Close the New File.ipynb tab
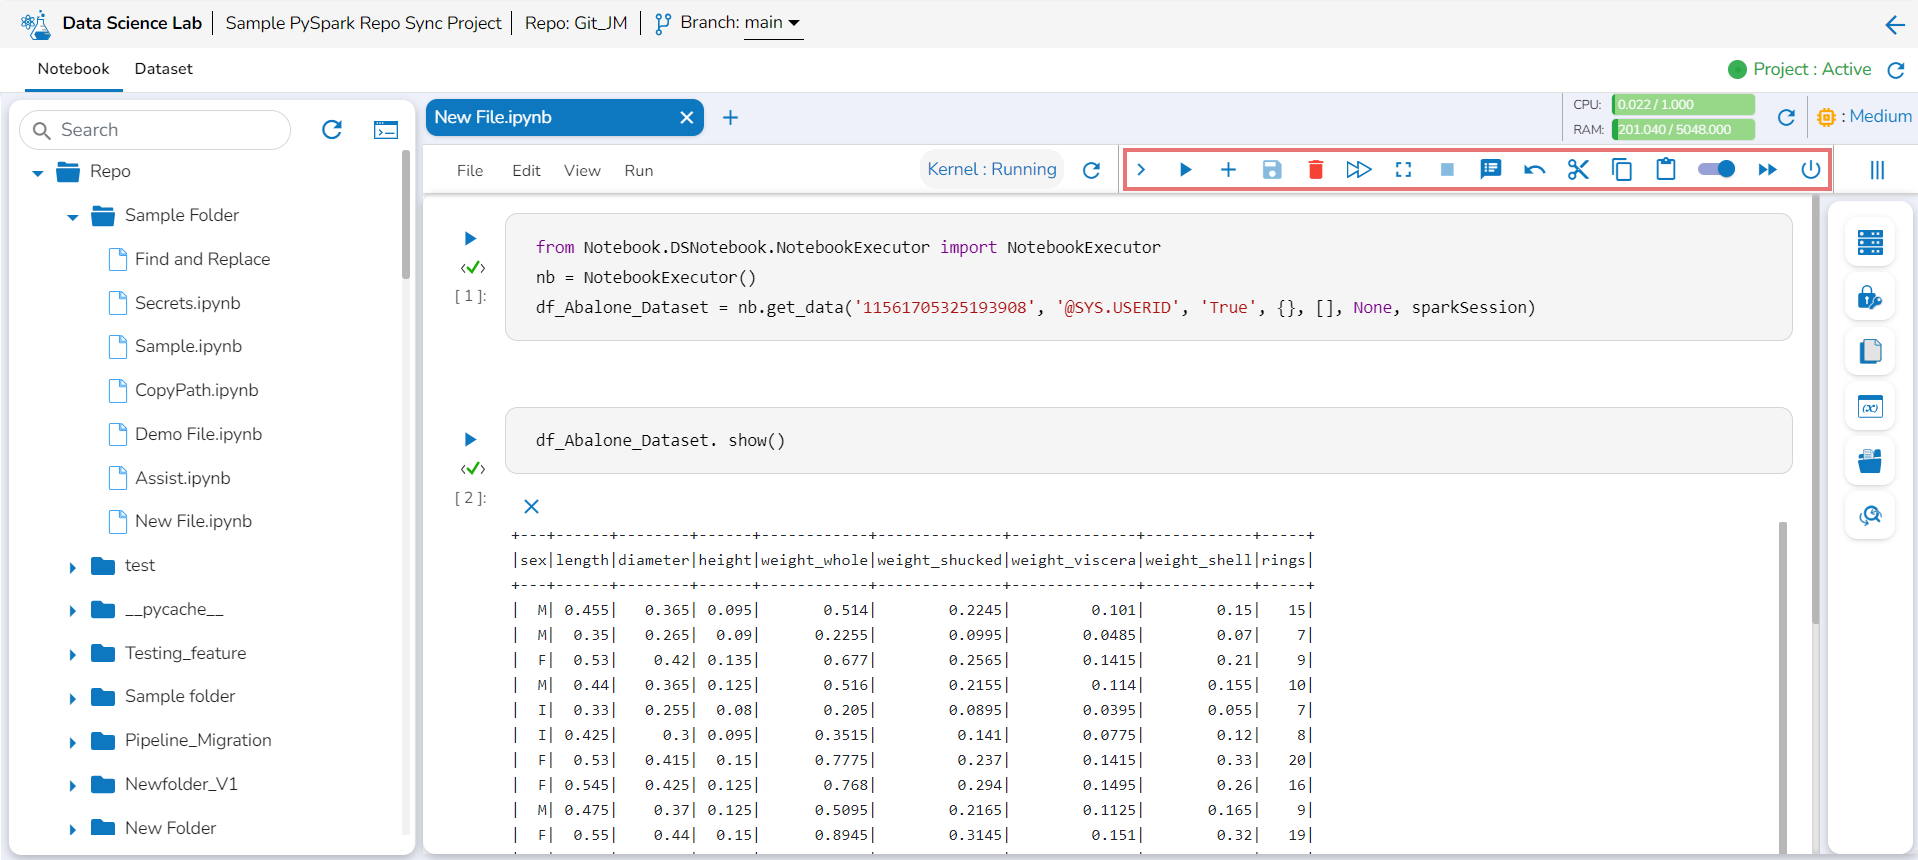The image size is (1918, 860). tap(686, 118)
